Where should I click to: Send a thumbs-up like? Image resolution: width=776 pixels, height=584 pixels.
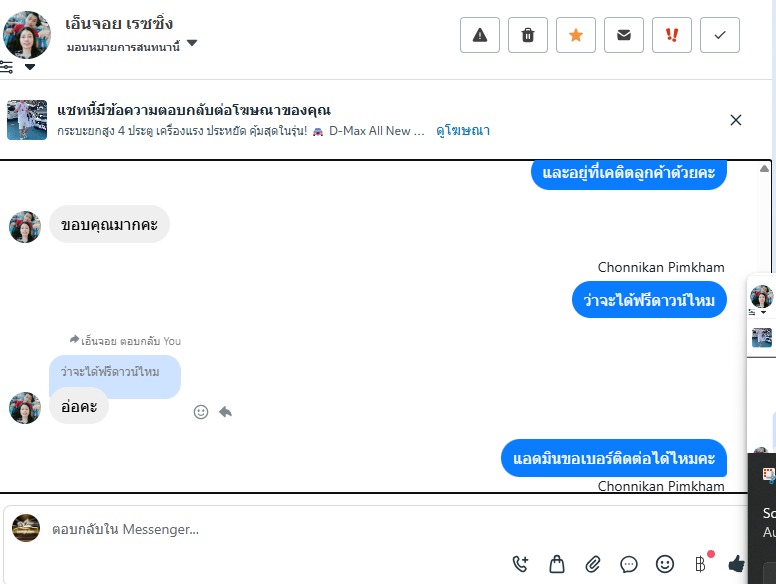click(736, 564)
